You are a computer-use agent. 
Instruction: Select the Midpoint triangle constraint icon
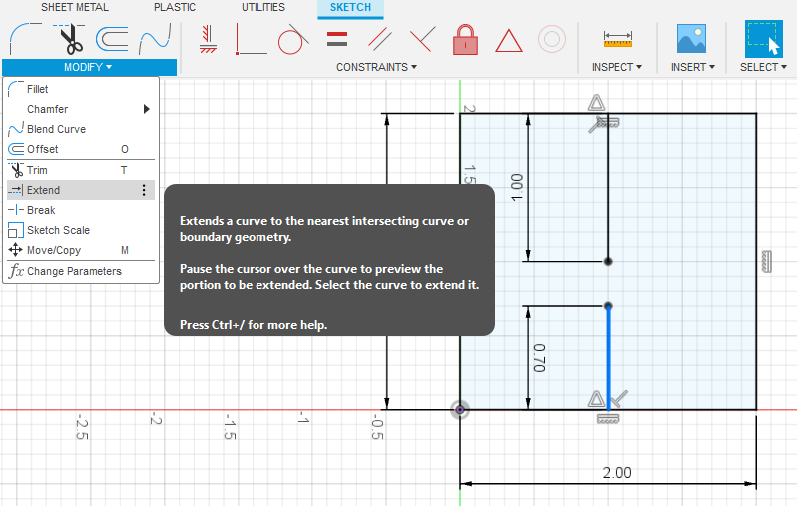coord(509,40)
